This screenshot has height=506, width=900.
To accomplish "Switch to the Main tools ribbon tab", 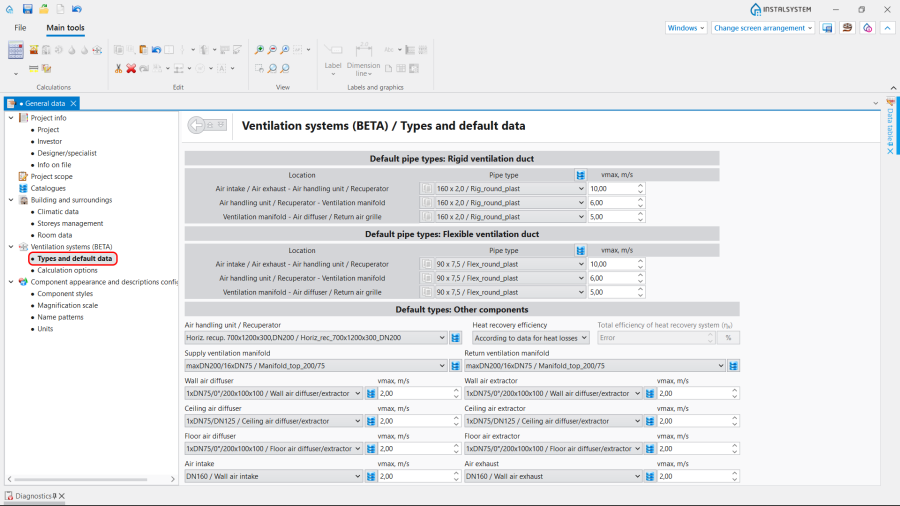I will click(x=65, y=28).
